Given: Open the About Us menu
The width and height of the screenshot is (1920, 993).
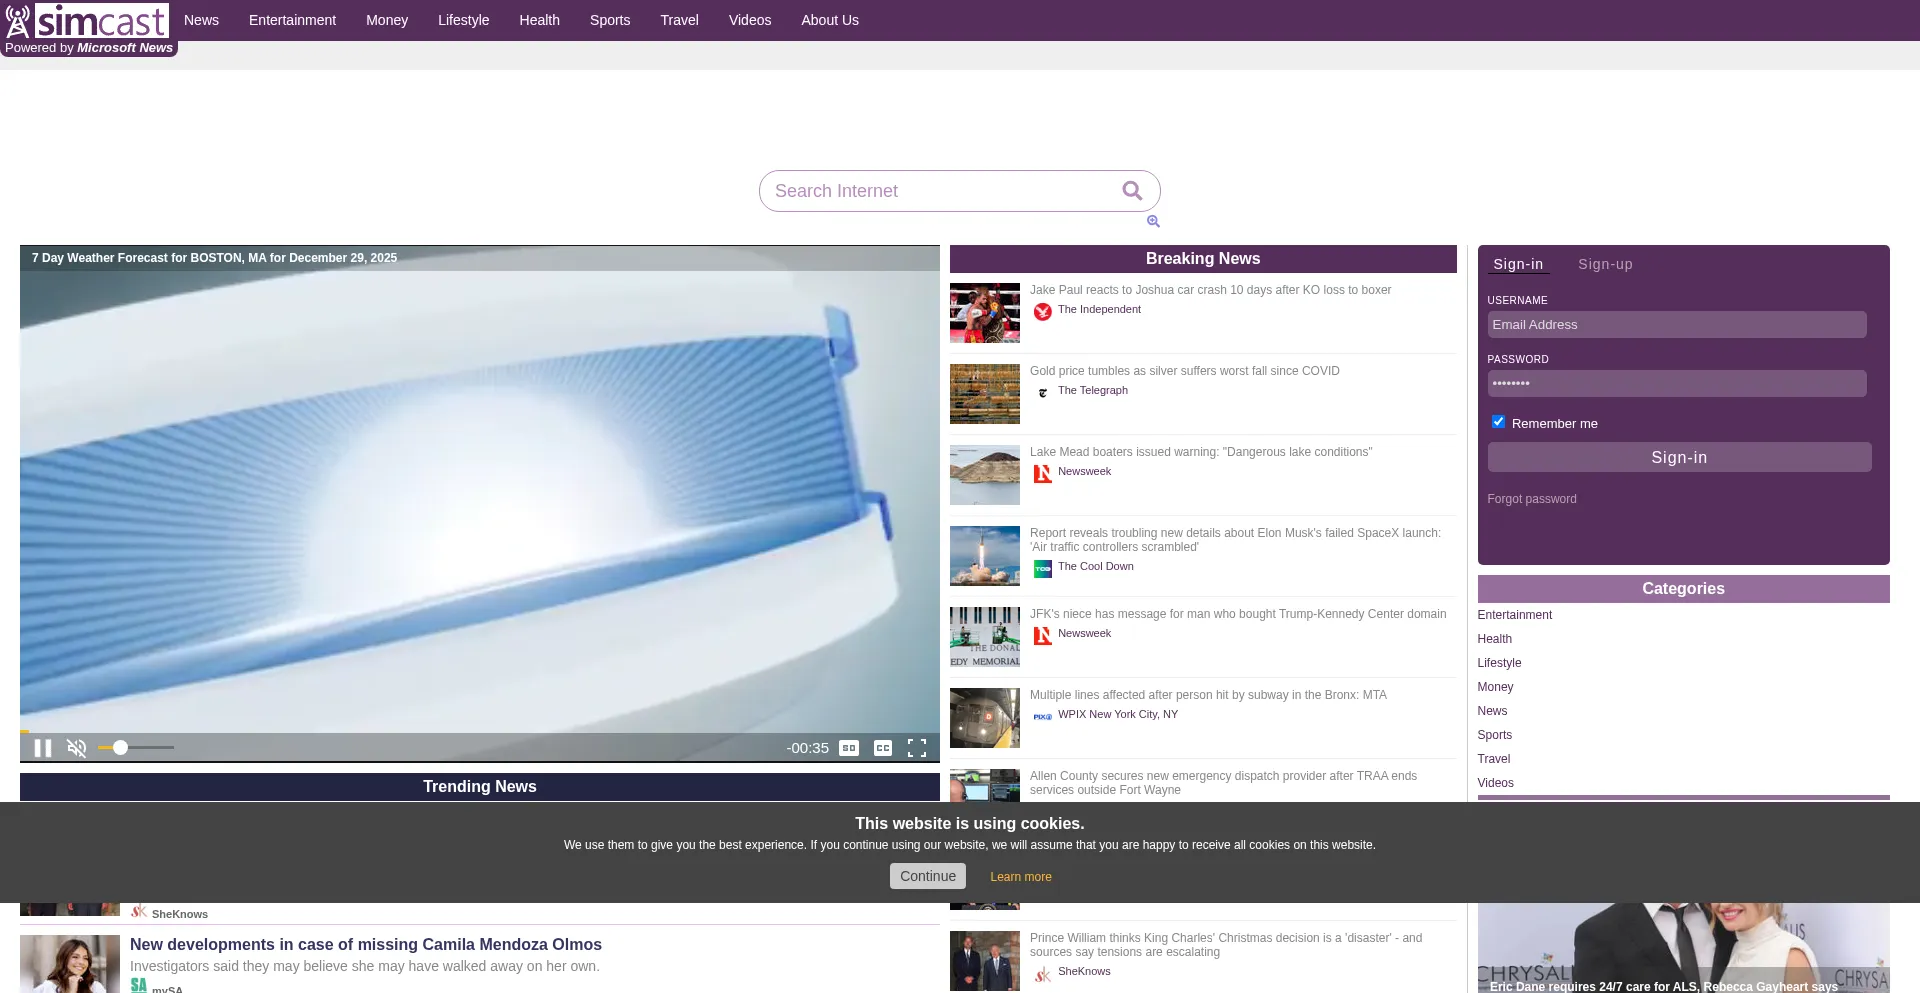Looking at the screenshot, I should click(830, 20).
